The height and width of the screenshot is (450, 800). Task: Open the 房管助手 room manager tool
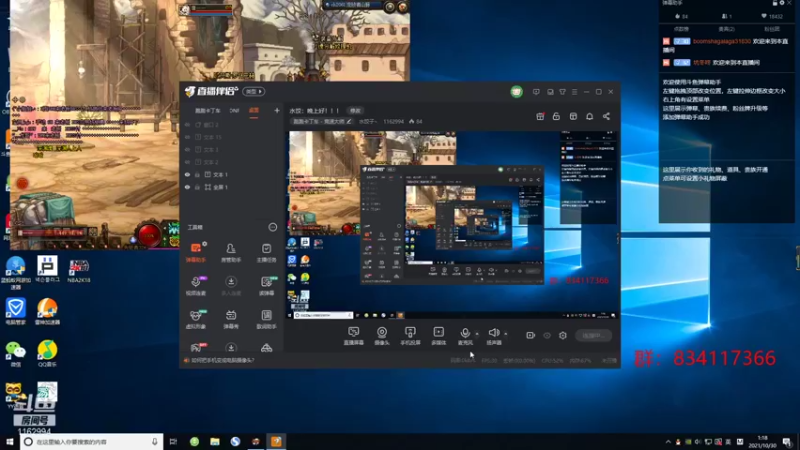[231, 252]
